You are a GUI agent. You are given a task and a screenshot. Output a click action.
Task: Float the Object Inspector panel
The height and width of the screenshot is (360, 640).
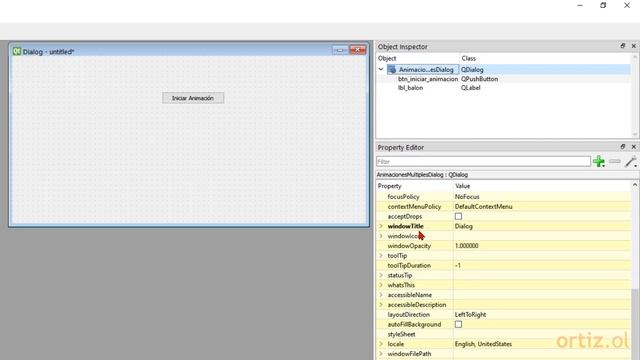(x=622, y=46)
